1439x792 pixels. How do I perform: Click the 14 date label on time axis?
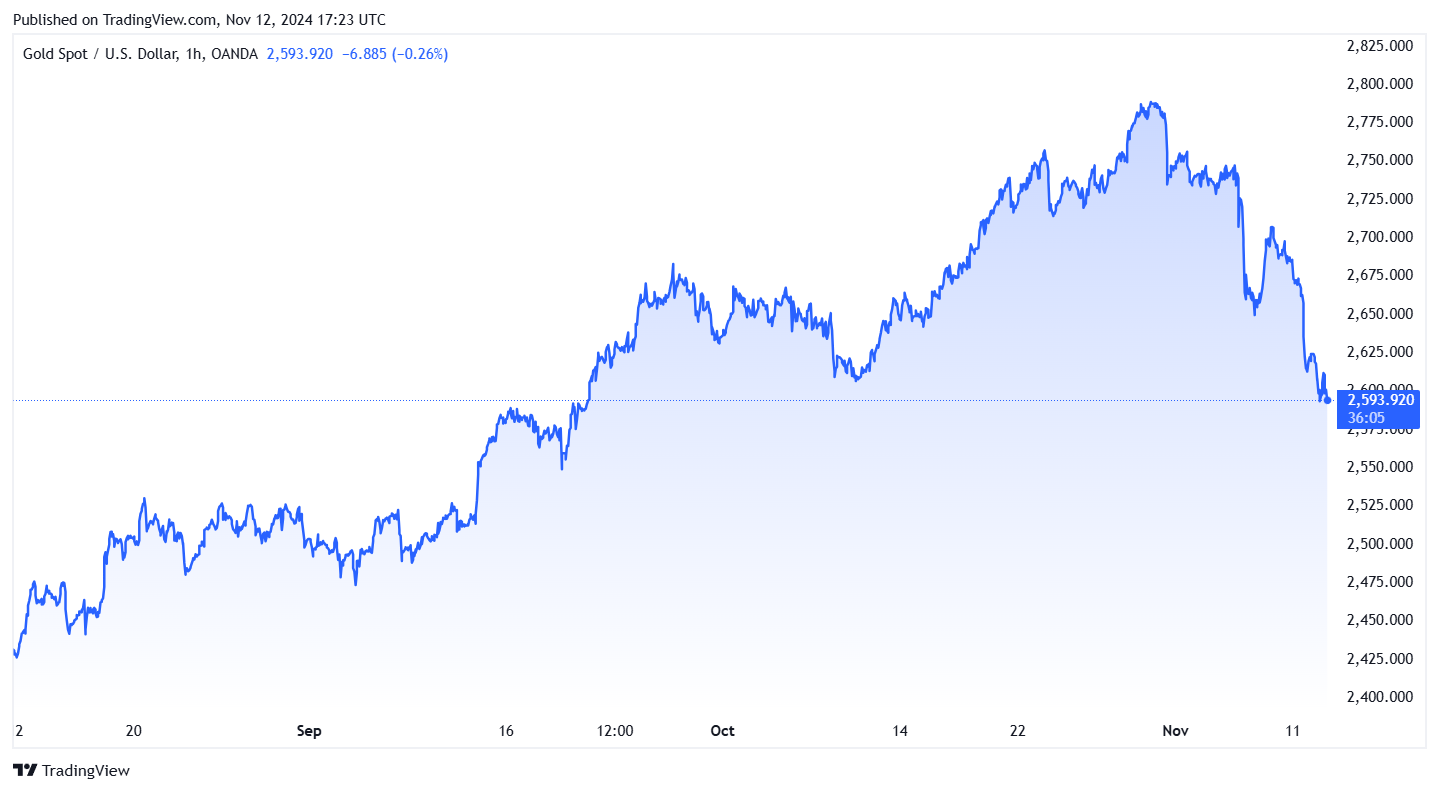[x=901, y=731]
